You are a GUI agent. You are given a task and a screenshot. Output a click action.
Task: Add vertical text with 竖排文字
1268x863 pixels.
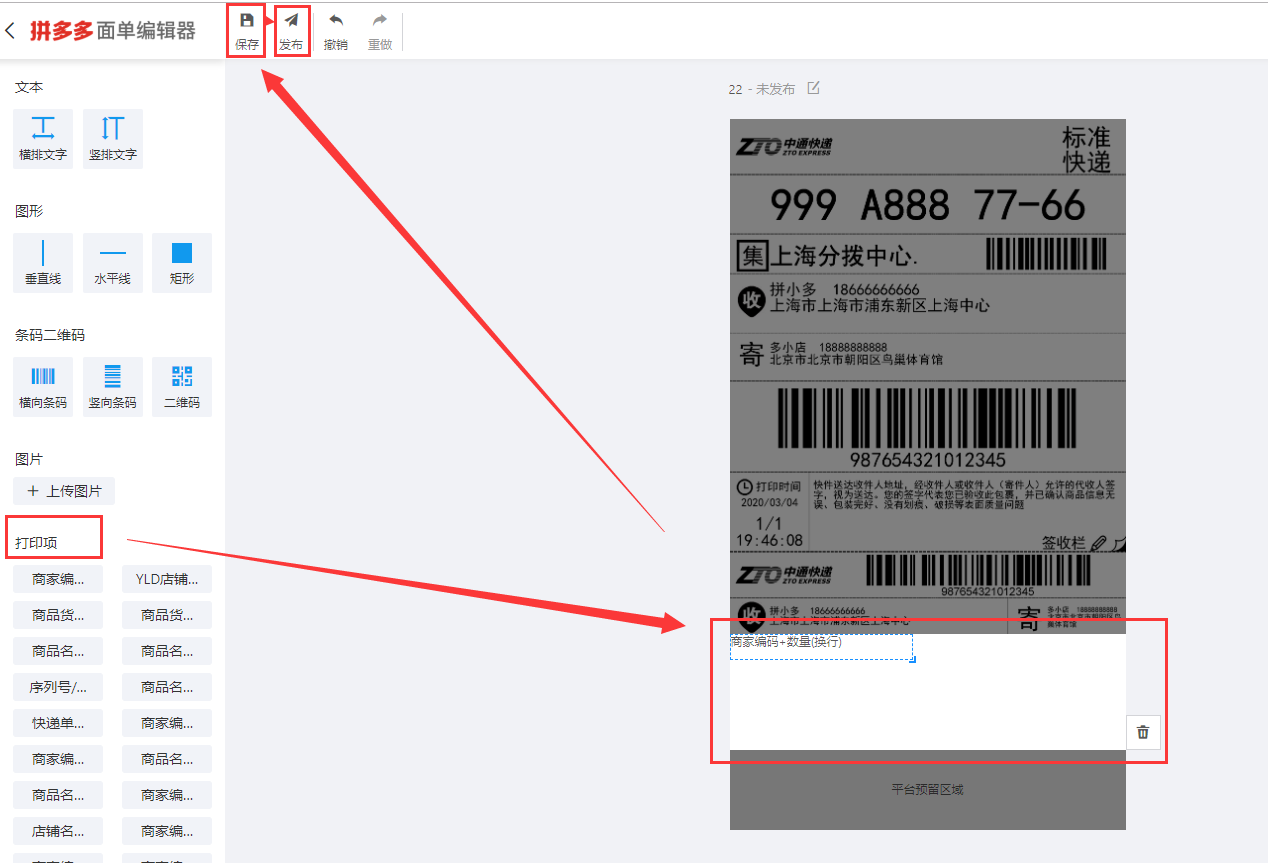pyautogui.click(x=113, y=139)
